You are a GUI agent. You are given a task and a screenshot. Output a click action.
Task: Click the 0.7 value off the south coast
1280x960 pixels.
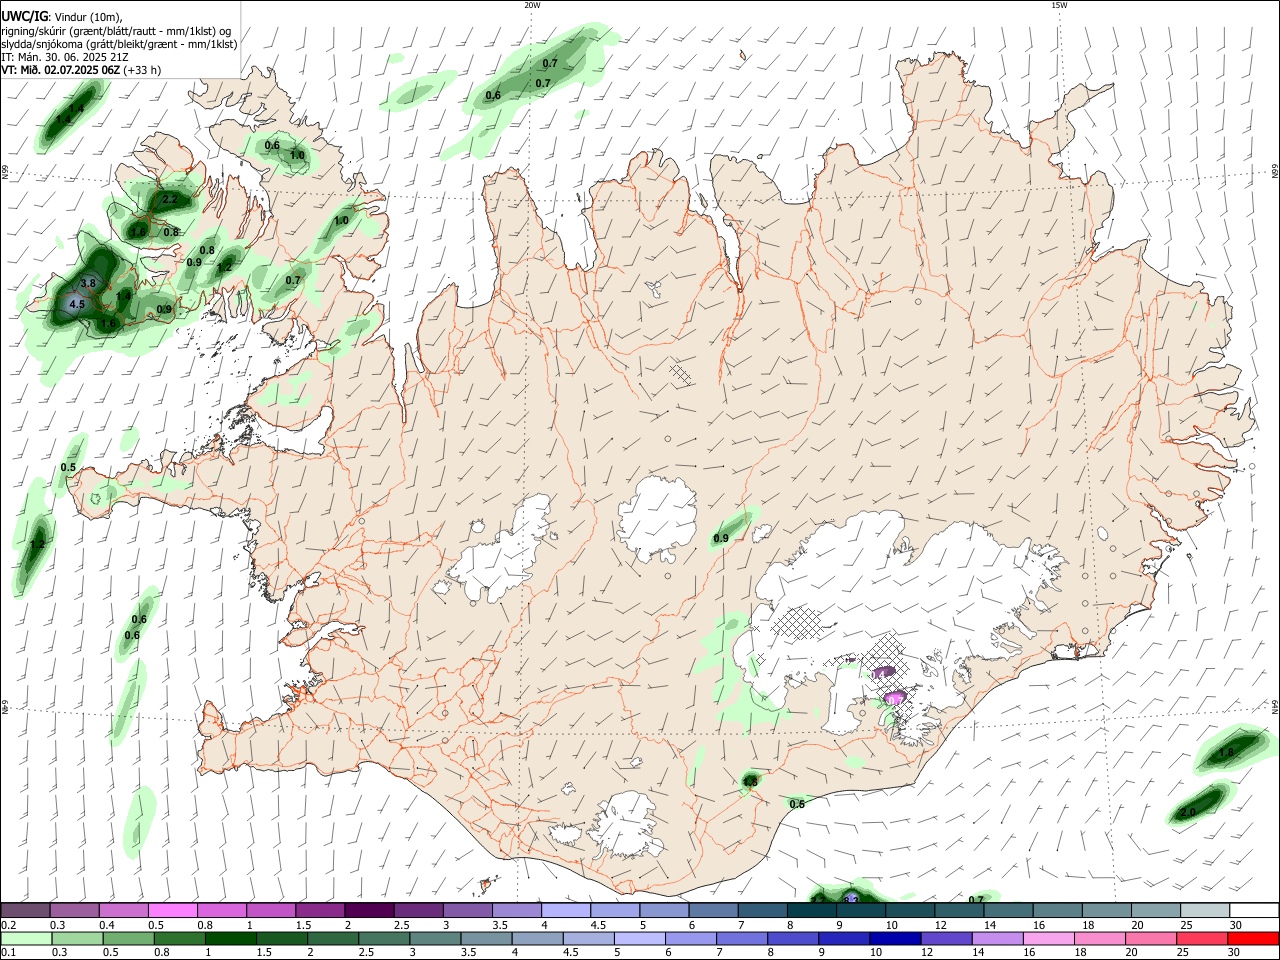coord(976,900)
